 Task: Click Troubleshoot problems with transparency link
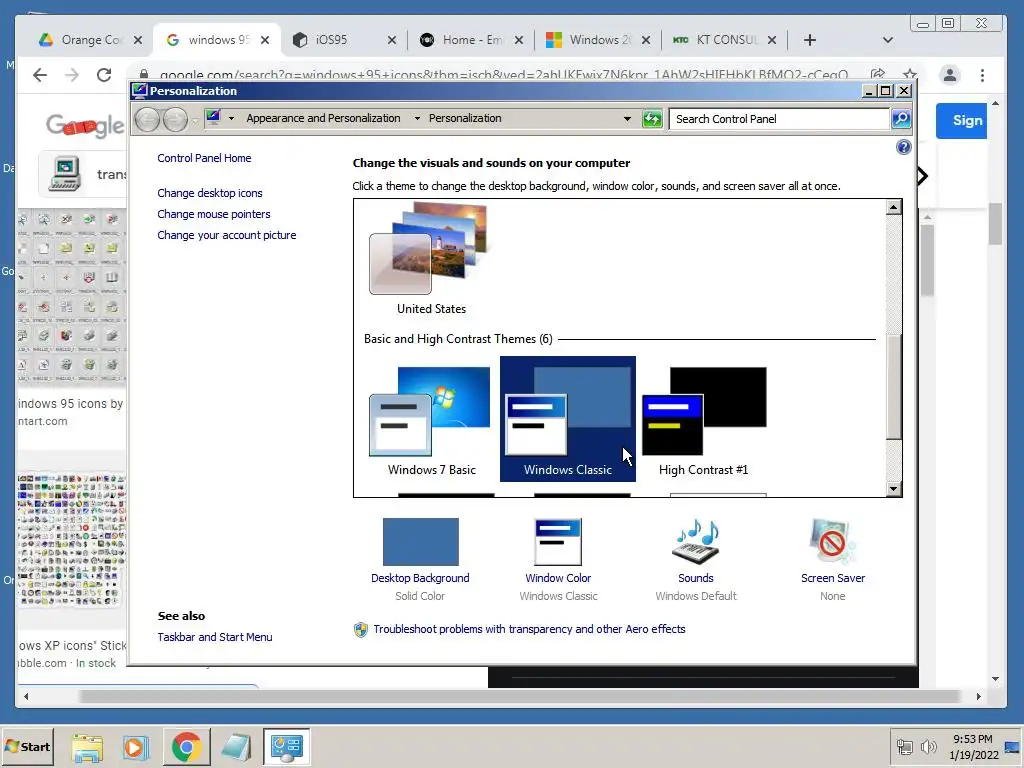tap(529, 629)
